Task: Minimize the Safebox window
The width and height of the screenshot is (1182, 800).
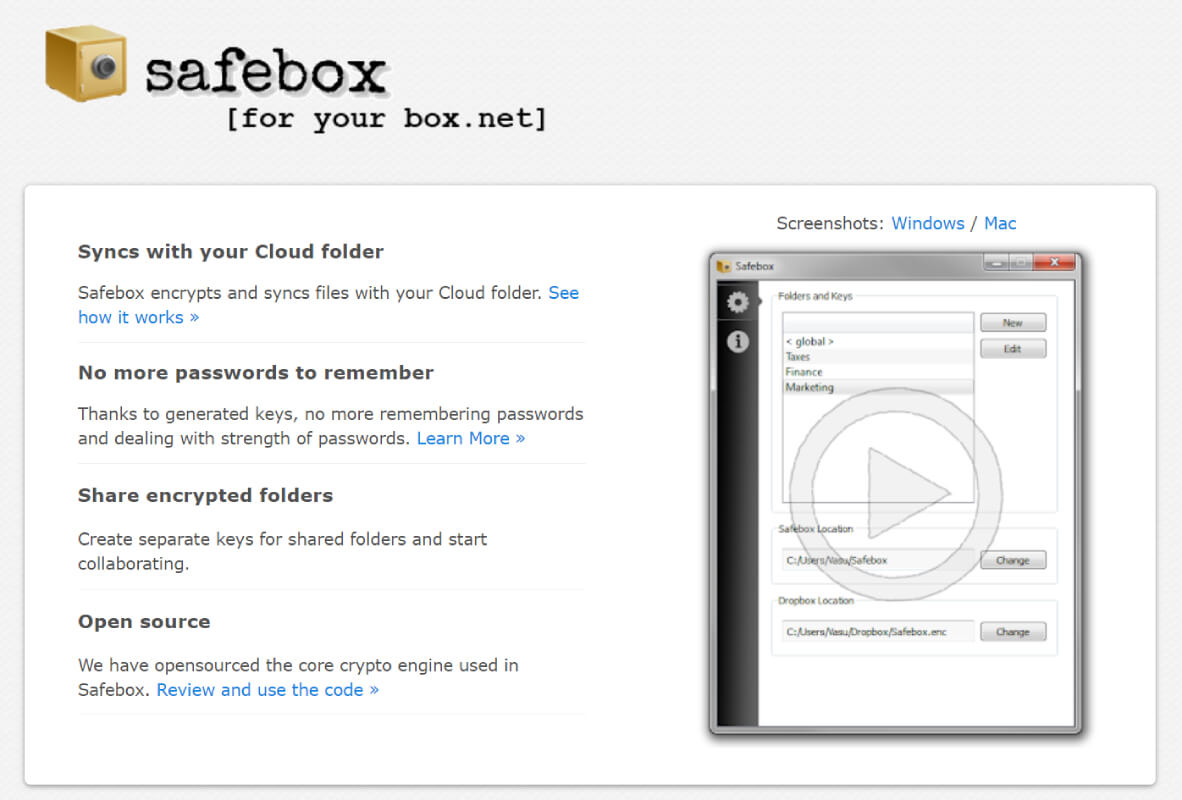Action: coord(996,262)
